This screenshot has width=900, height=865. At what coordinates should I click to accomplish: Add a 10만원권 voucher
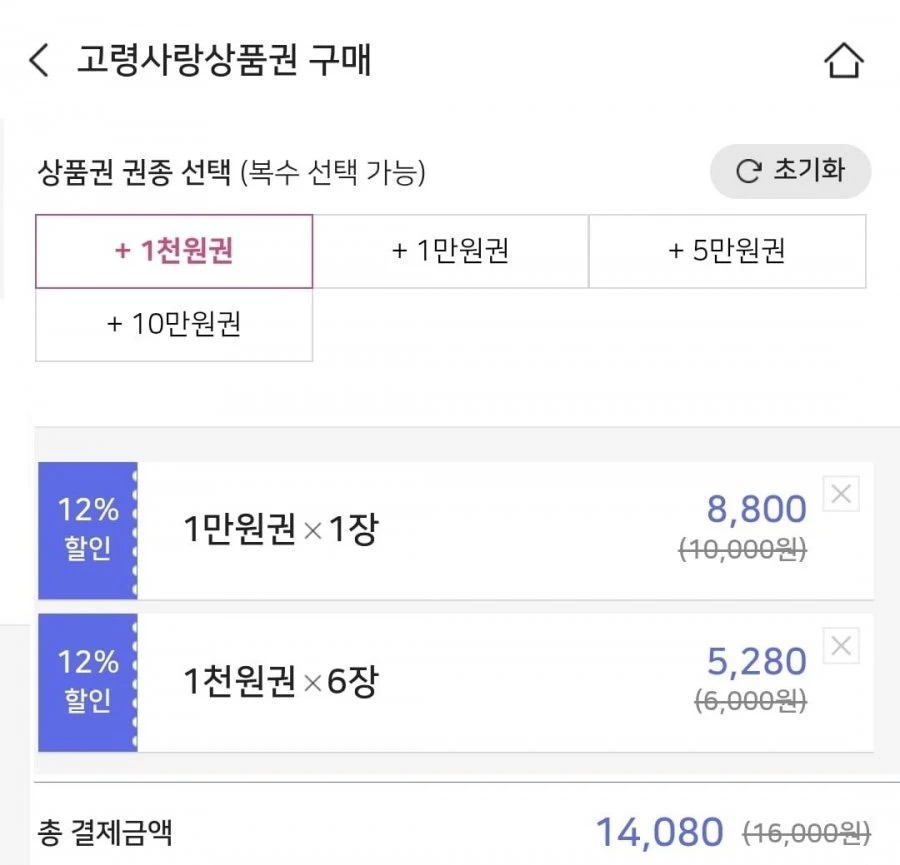click(174, 324)
